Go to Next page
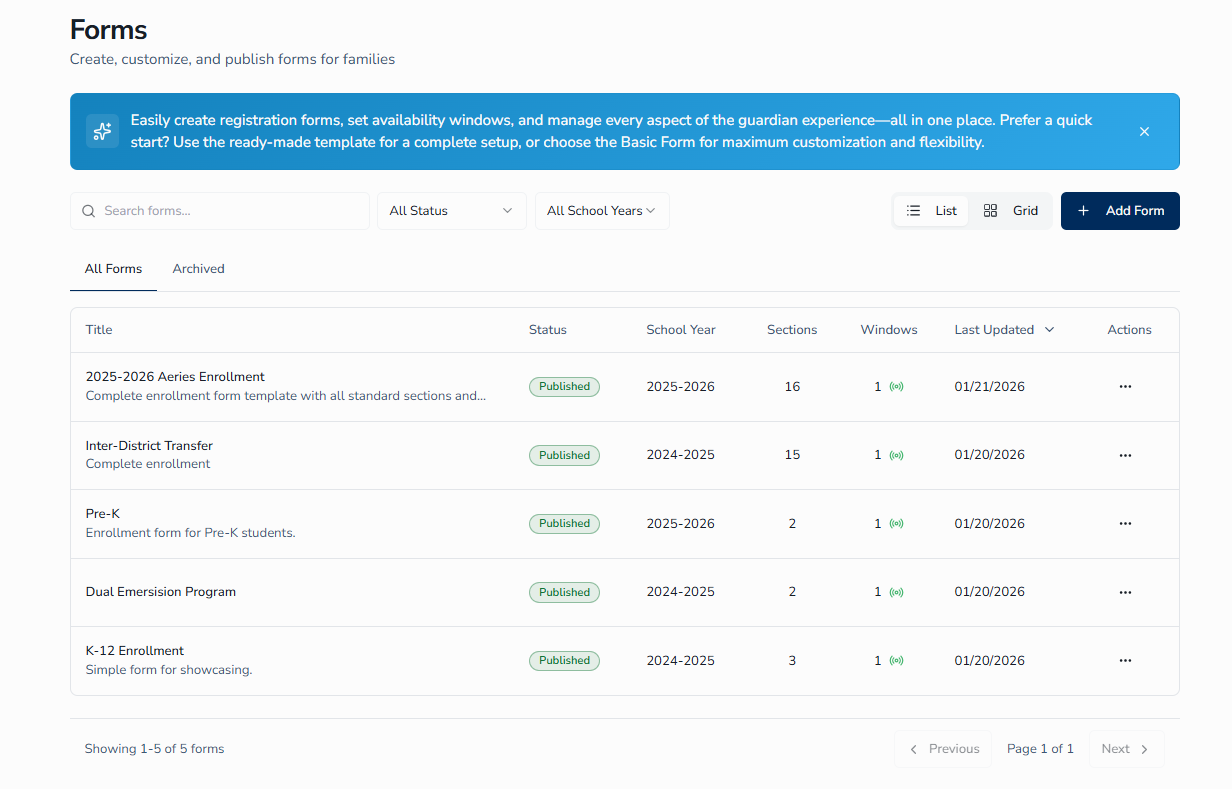 click(1127, 749)
